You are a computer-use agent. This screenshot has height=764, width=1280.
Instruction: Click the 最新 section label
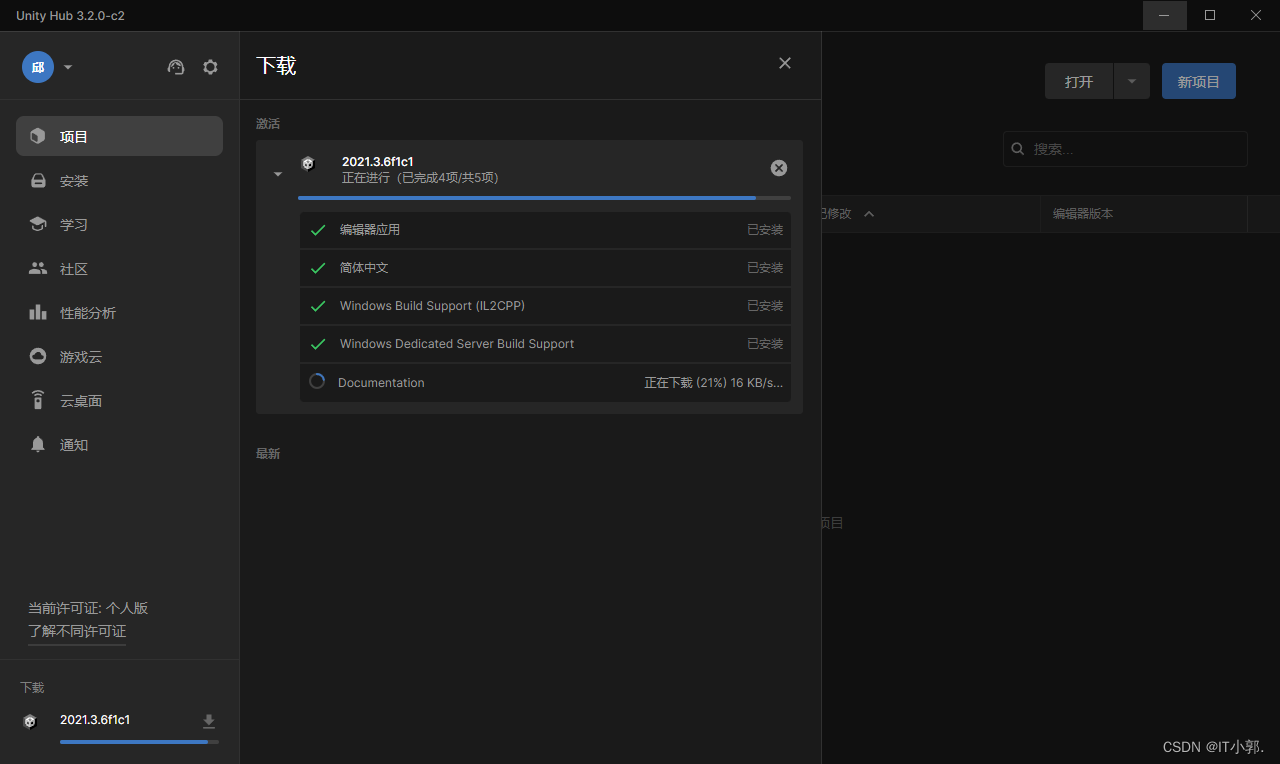click(x=268, y=454)
